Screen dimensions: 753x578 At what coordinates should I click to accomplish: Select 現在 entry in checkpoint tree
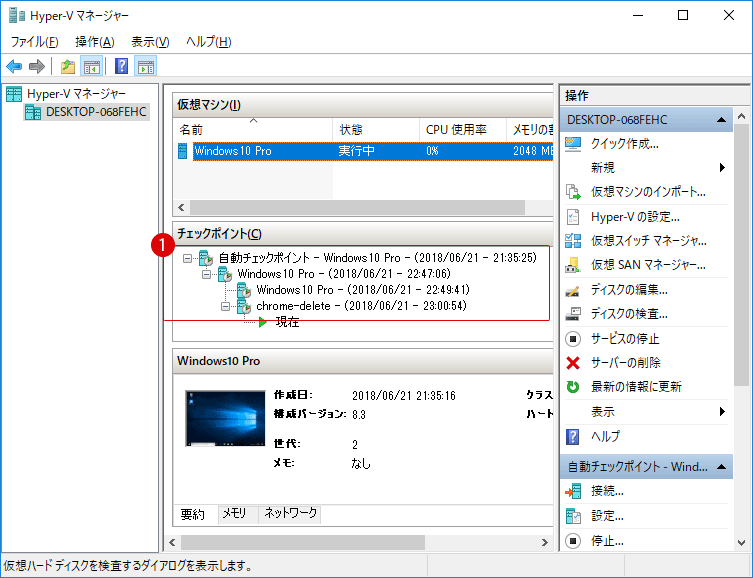click(287, 322)
